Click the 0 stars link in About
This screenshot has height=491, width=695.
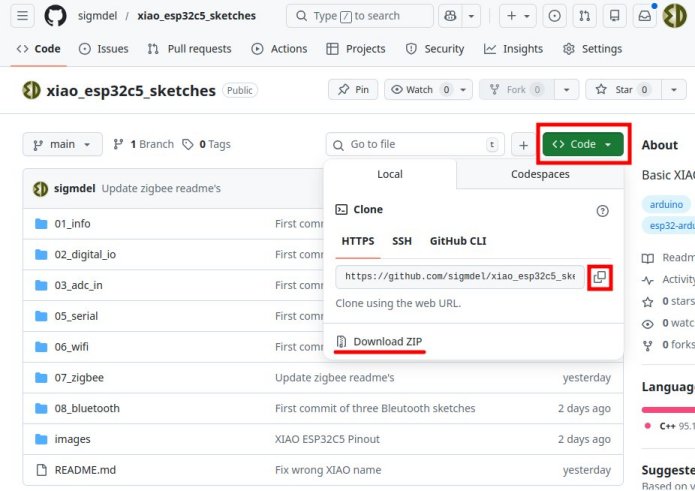coord(668,301)
